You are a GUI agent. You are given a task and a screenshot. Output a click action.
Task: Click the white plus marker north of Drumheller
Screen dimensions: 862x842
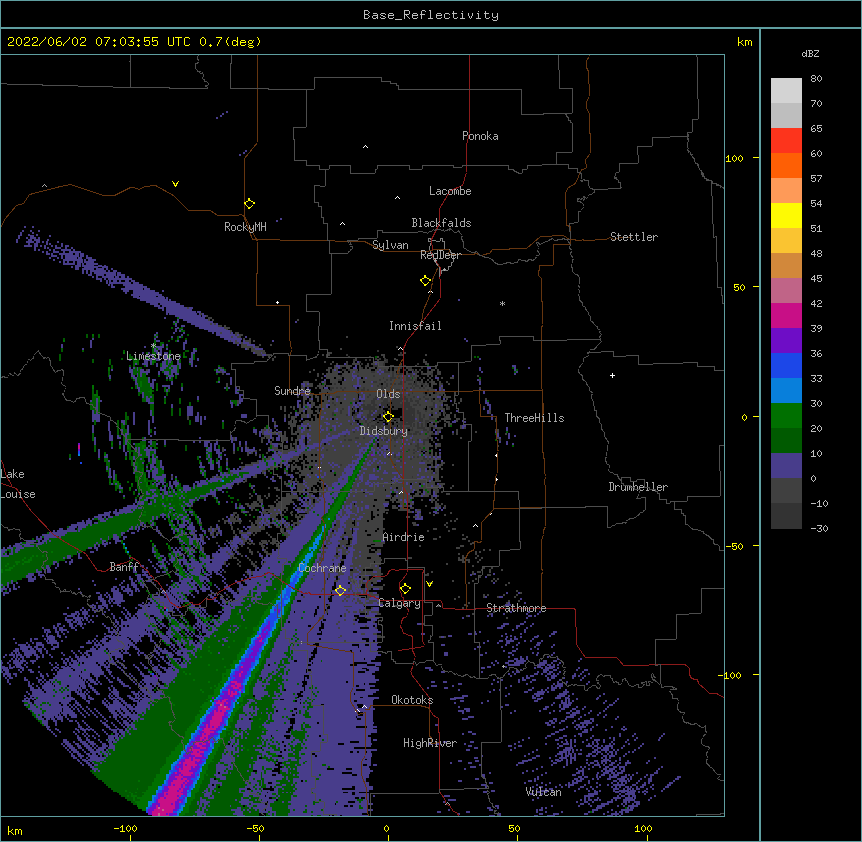612,375
